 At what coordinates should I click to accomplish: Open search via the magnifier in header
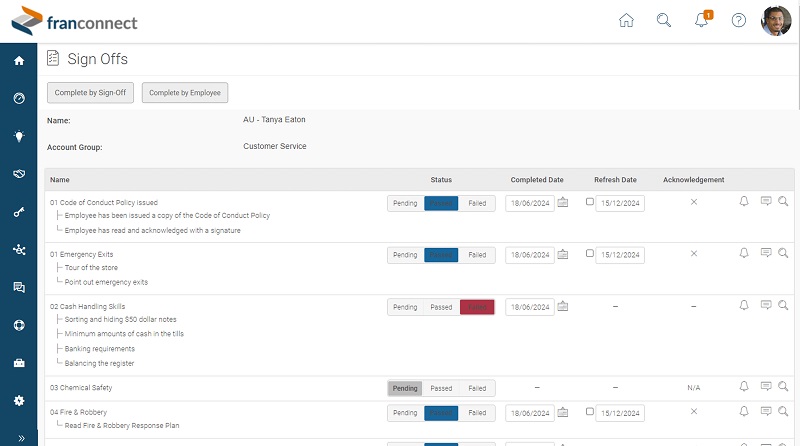663,20
